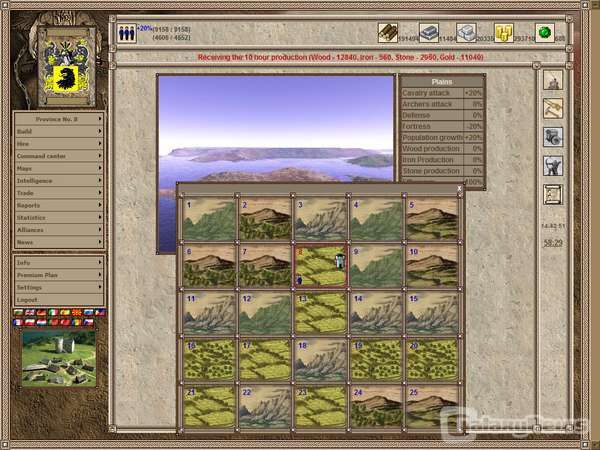Select province tile 12
The image size is (600, 450).
pyautogui.click(x=265, y=313)
